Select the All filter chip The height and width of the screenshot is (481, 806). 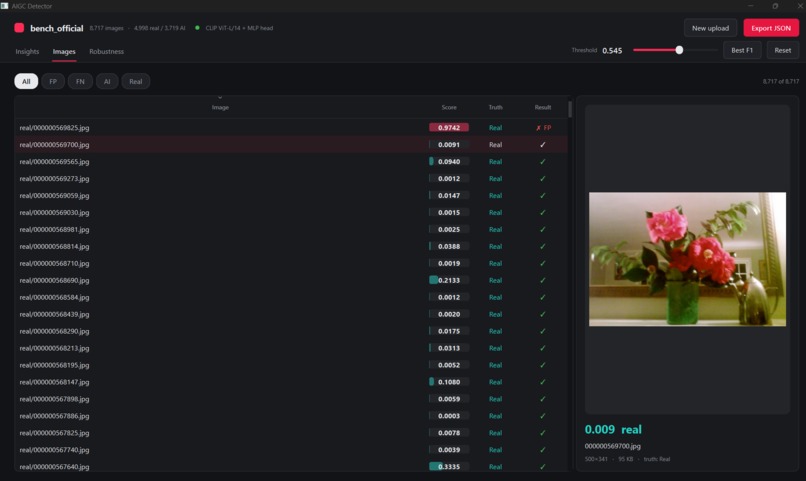coord(26,81)
